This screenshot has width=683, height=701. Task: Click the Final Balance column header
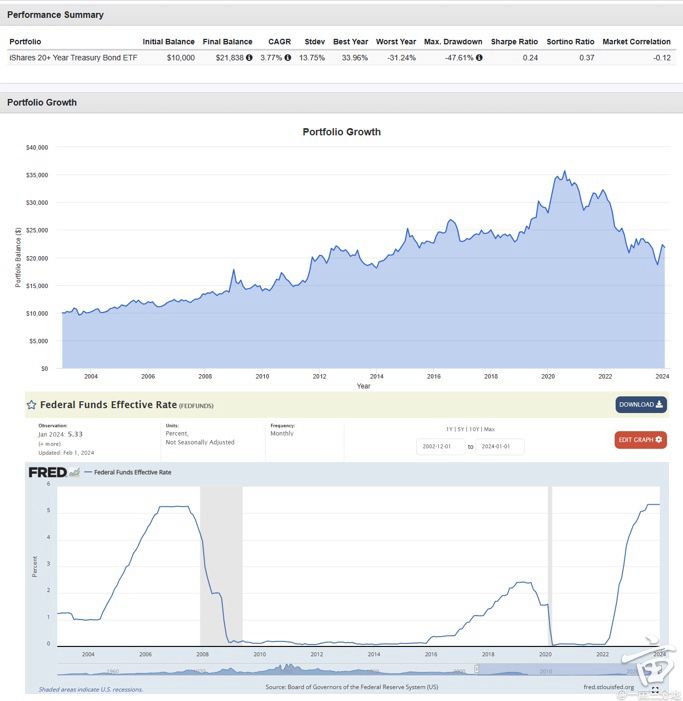pyautogui.click(x=228, y=42)
